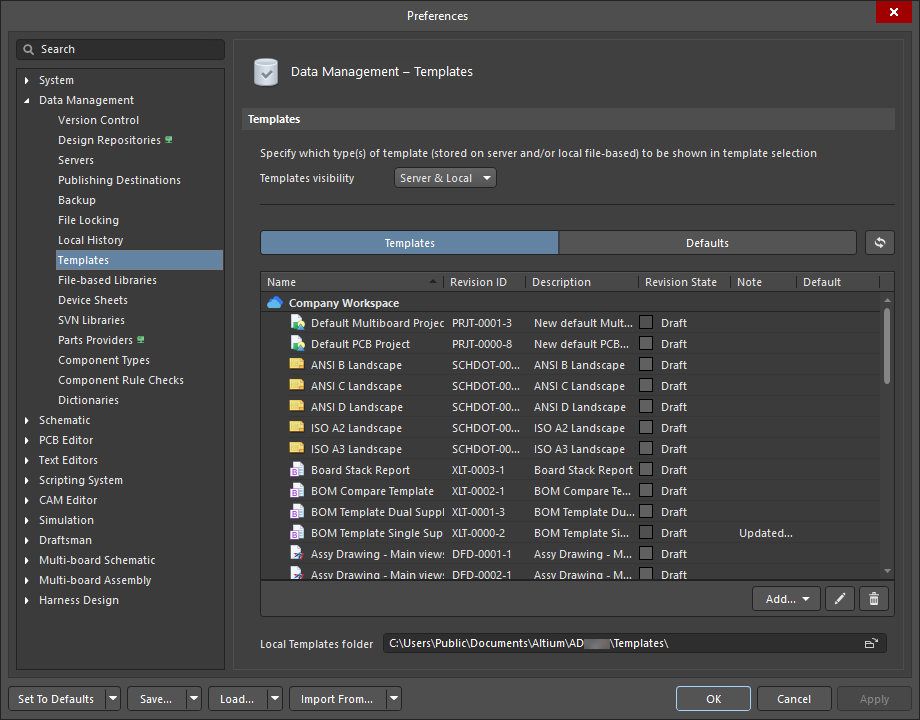Screen dimensions: 920x720
Task: Click the Company Workspace cloud icon
Action: (275, 303)
